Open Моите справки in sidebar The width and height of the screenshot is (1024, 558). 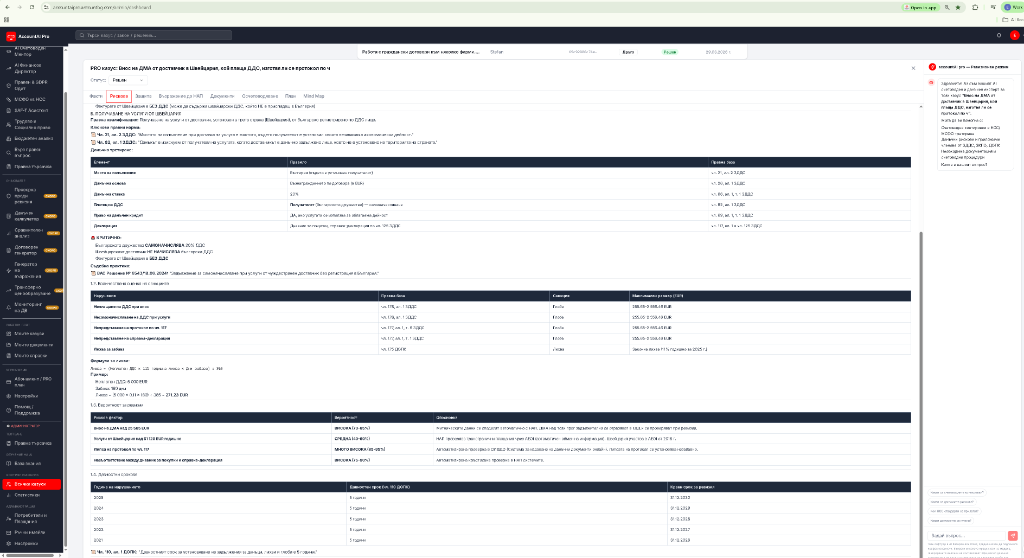click(x=31, y=356)
